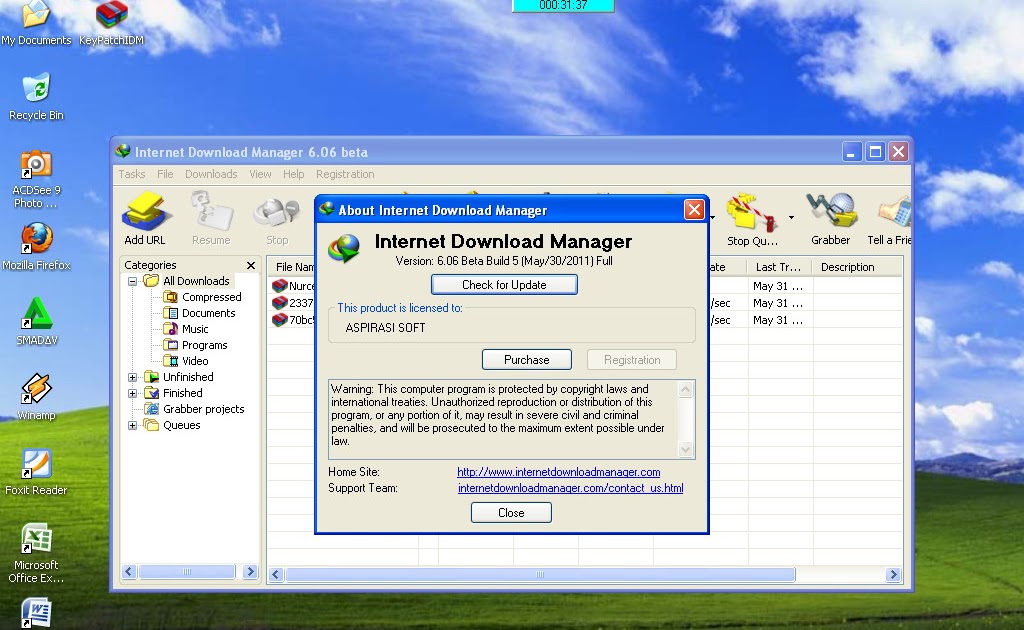
Task: Click the Categories panel left scroll arrow
Action: (x=129, y=572)
